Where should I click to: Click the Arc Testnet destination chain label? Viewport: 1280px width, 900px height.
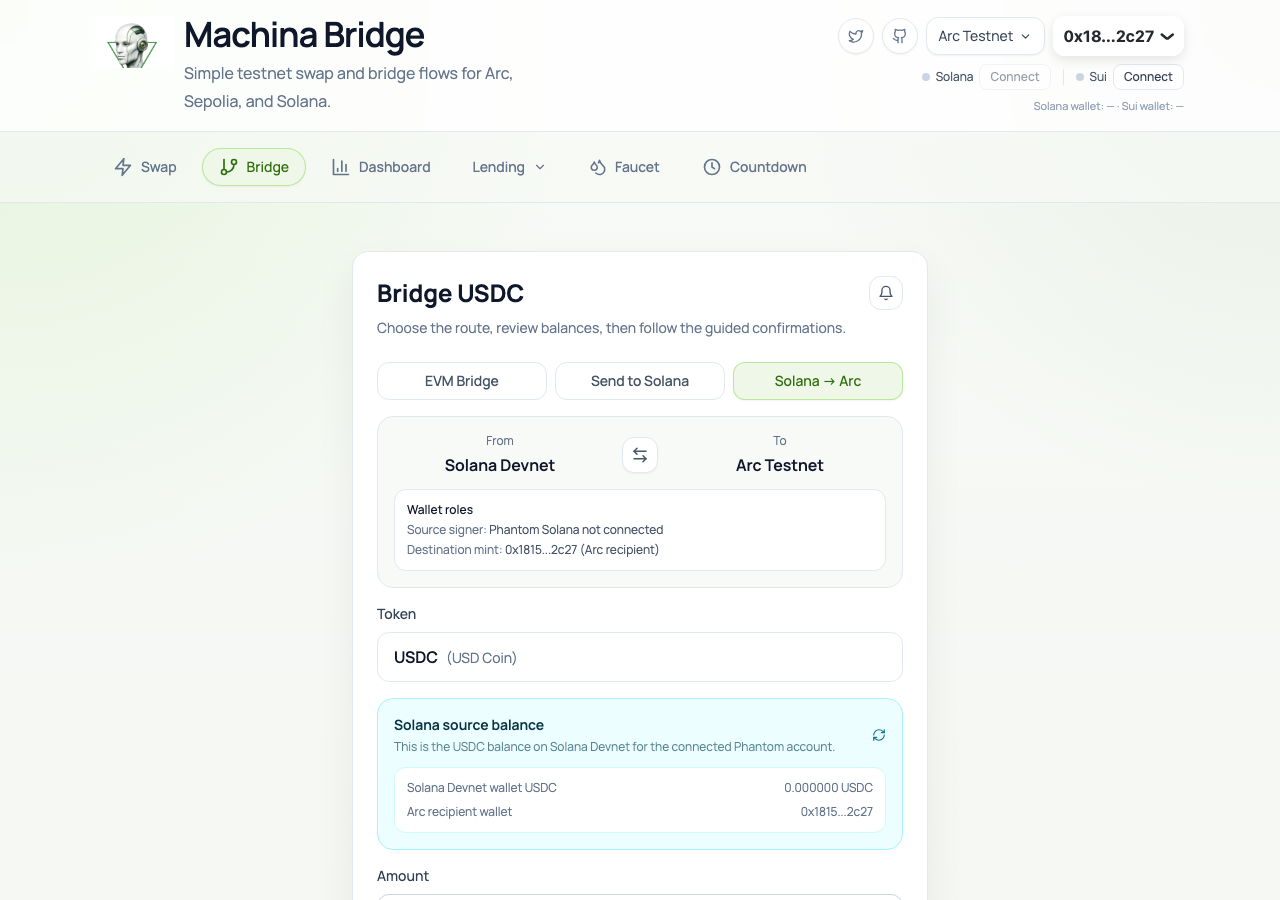(780, 465)
